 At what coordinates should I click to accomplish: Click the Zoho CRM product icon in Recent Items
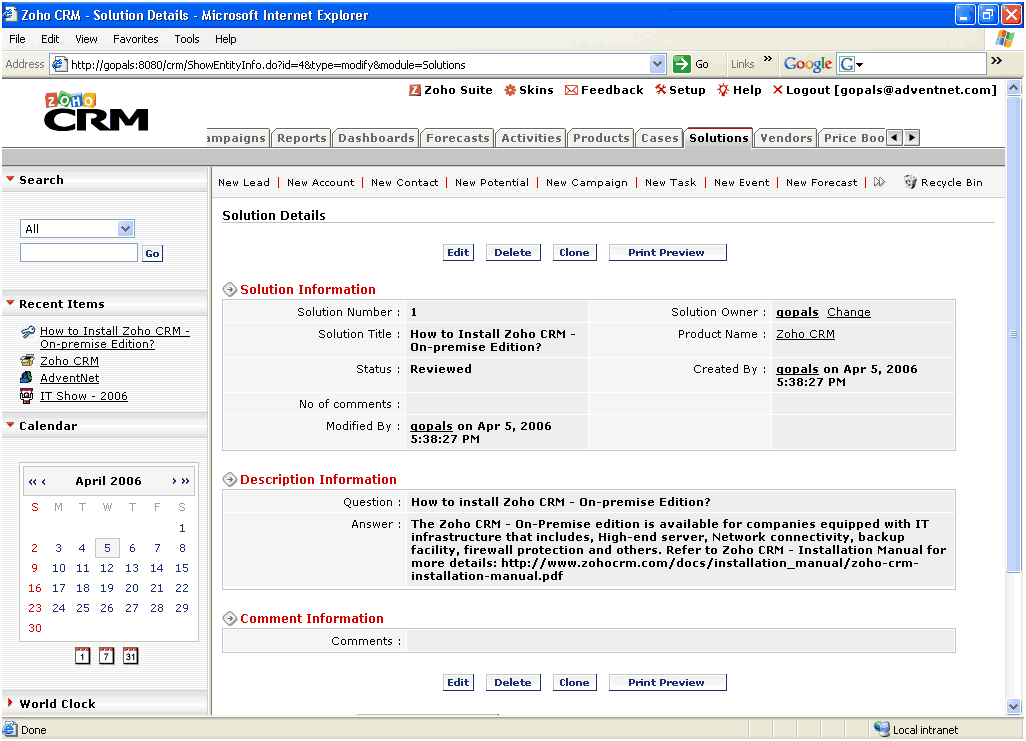click(x=27, y=361)
